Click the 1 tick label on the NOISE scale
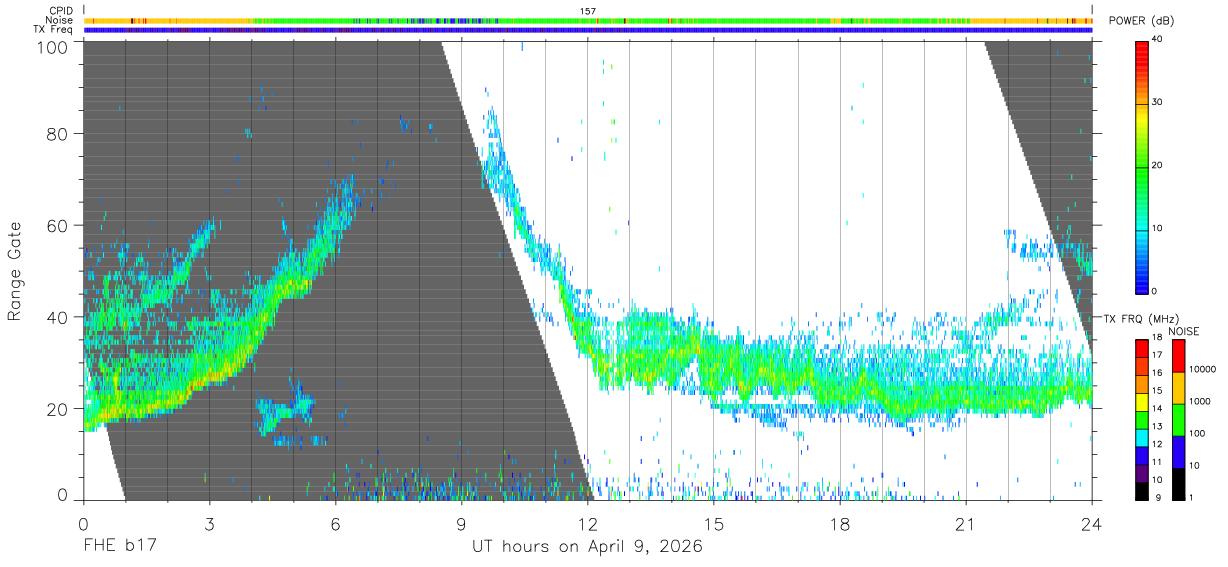Viewport: 1228px width, 567px height. coord(1192,498)
